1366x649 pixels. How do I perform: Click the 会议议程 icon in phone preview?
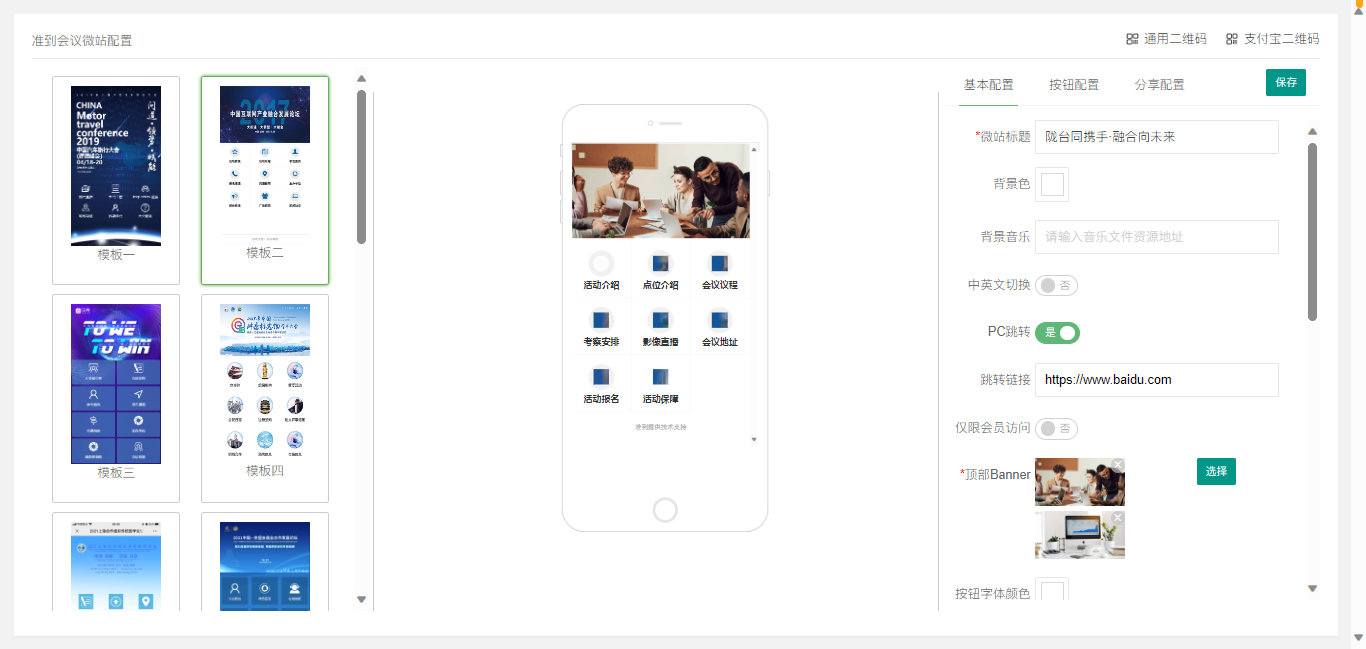click(x=719, y=264)
